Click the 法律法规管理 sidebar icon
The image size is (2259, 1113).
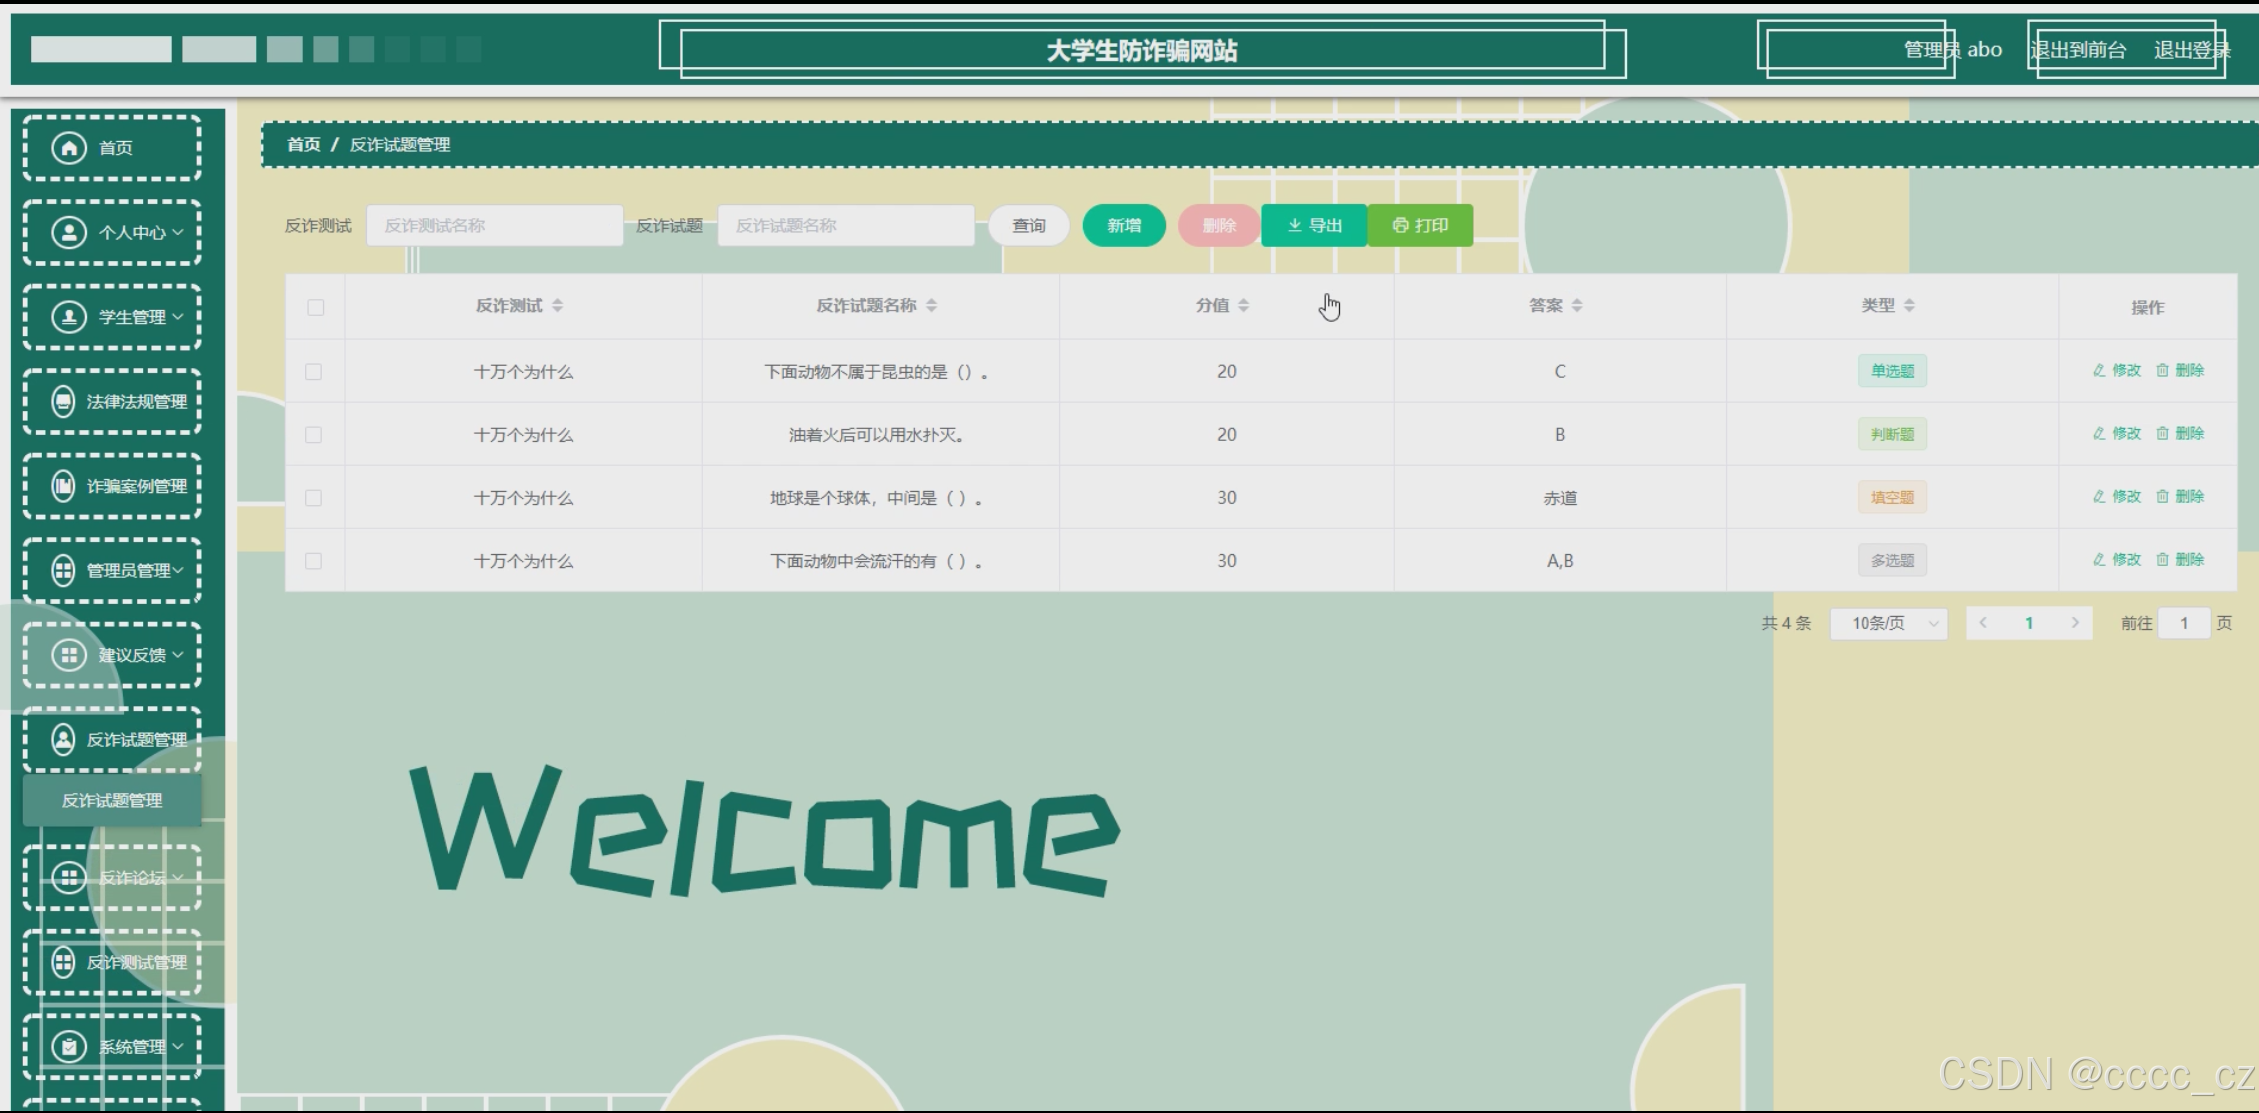pyautogui.click(x=63, y=402)
